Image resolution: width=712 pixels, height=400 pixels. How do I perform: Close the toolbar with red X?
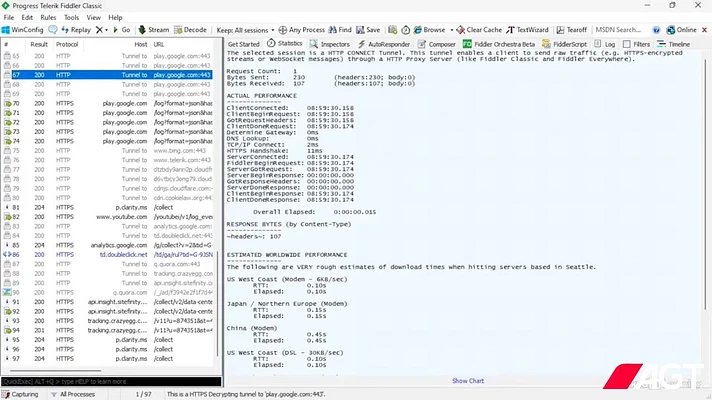(x=705, y=30)
